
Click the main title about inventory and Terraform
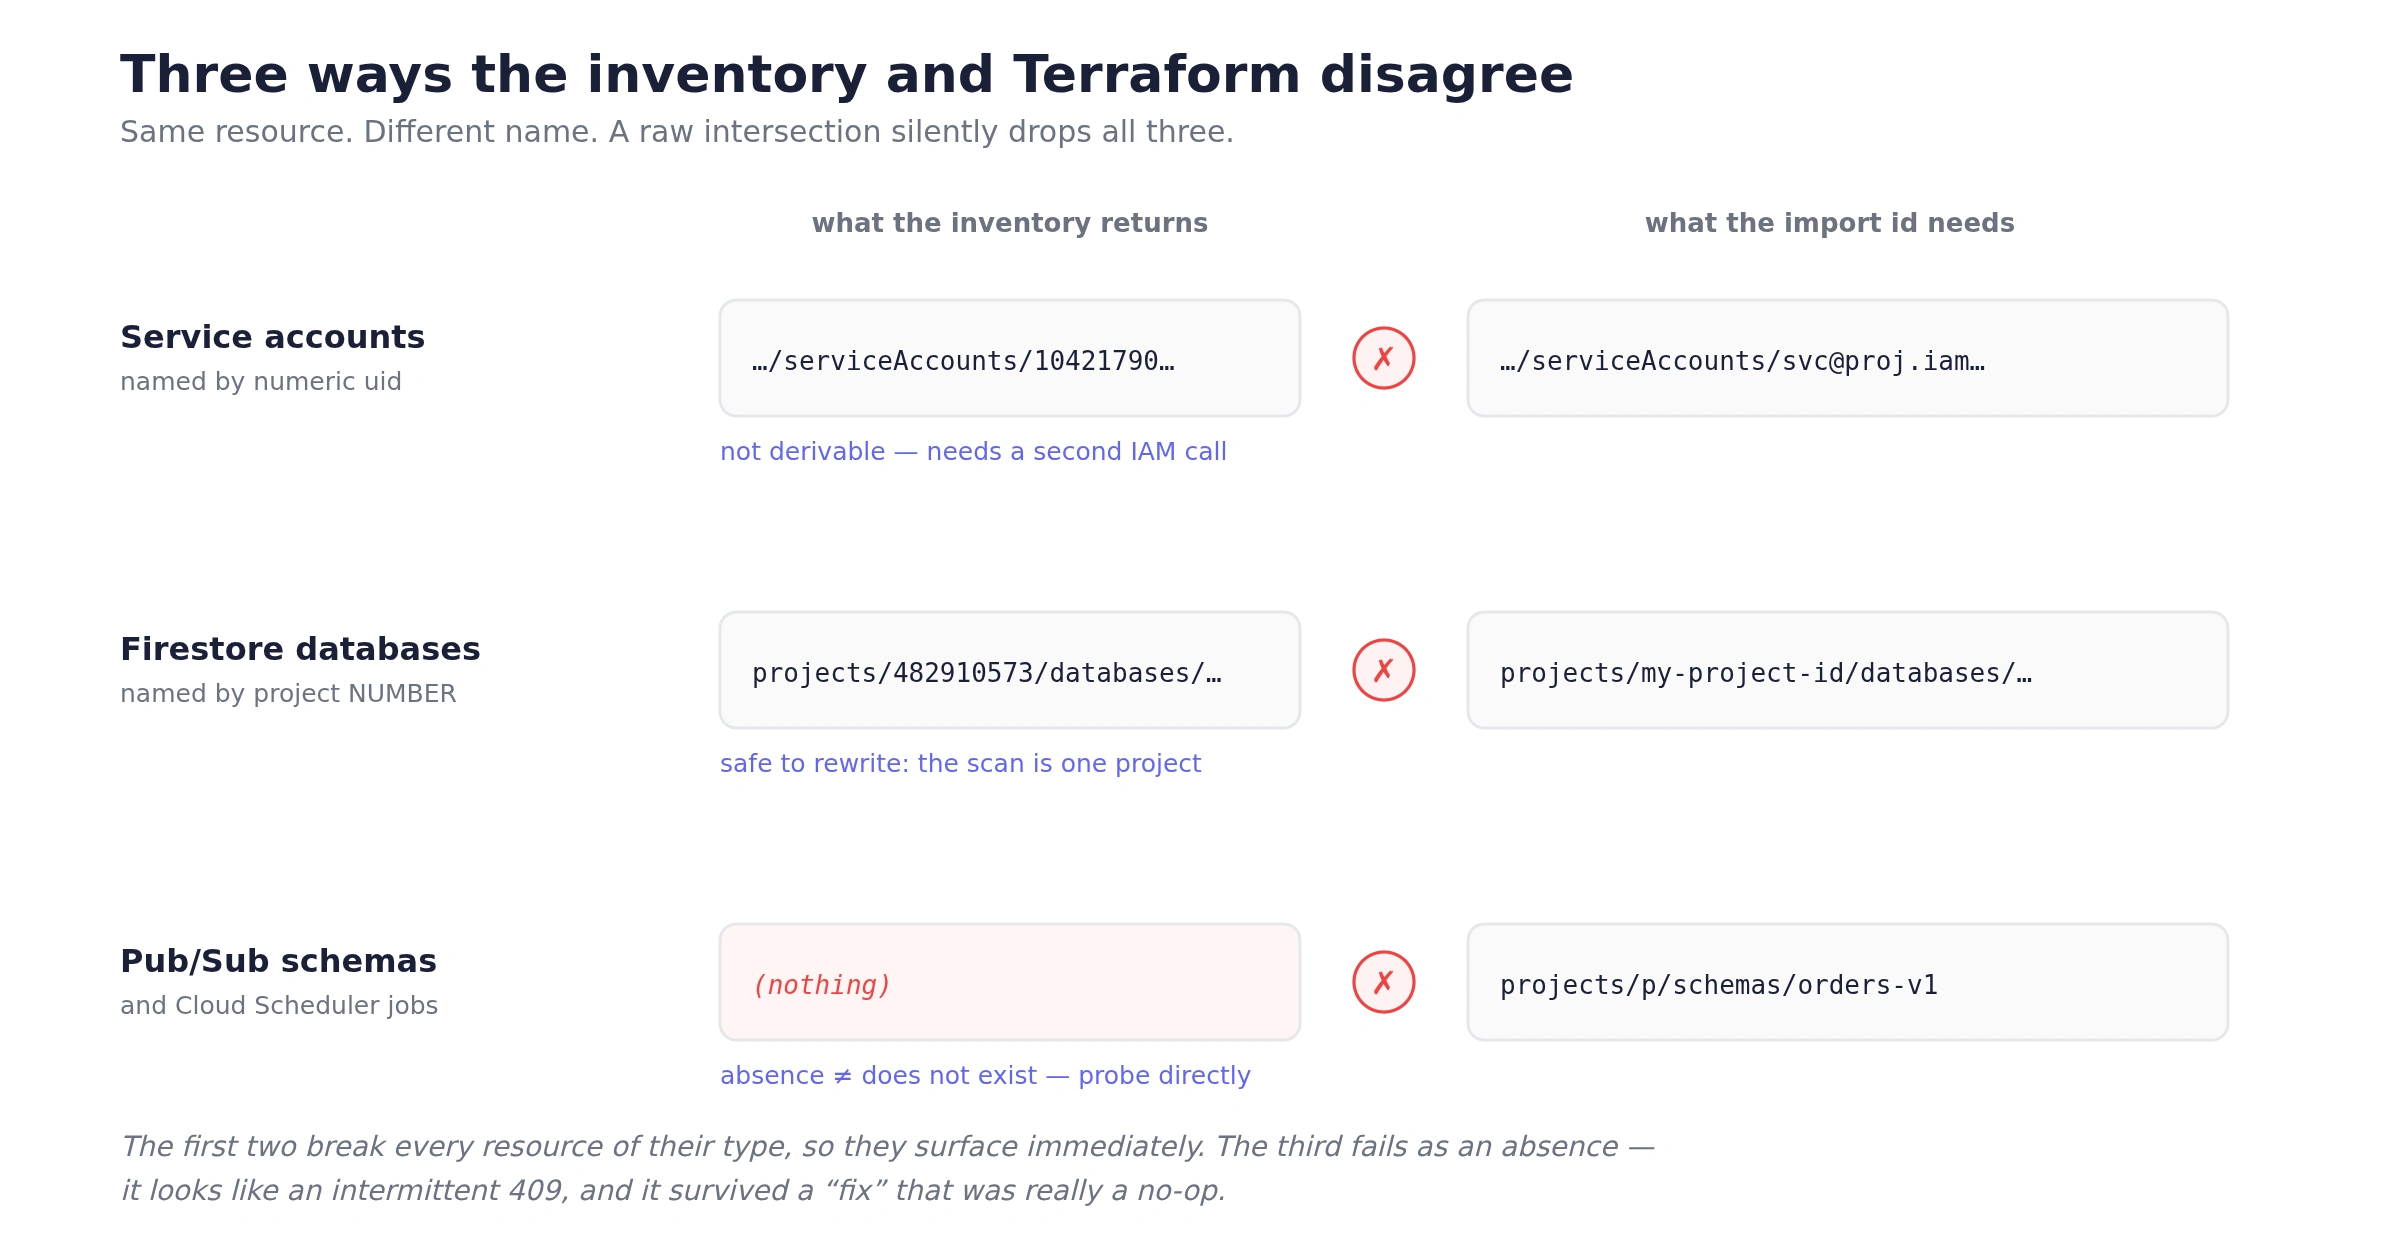point(847,76)
